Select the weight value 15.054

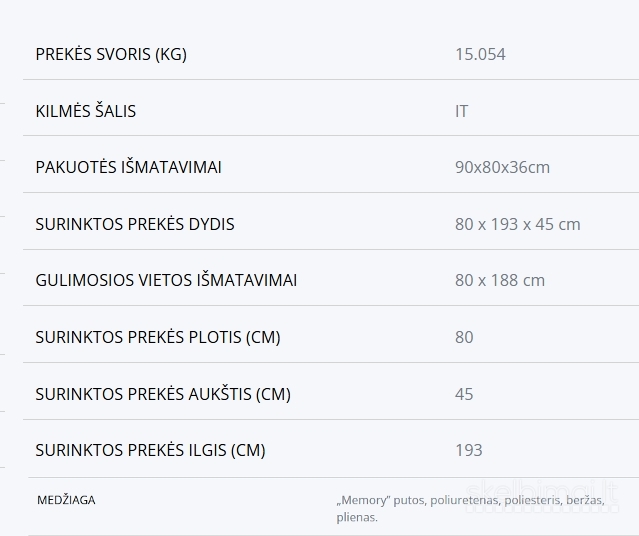[x=480, y=54]
